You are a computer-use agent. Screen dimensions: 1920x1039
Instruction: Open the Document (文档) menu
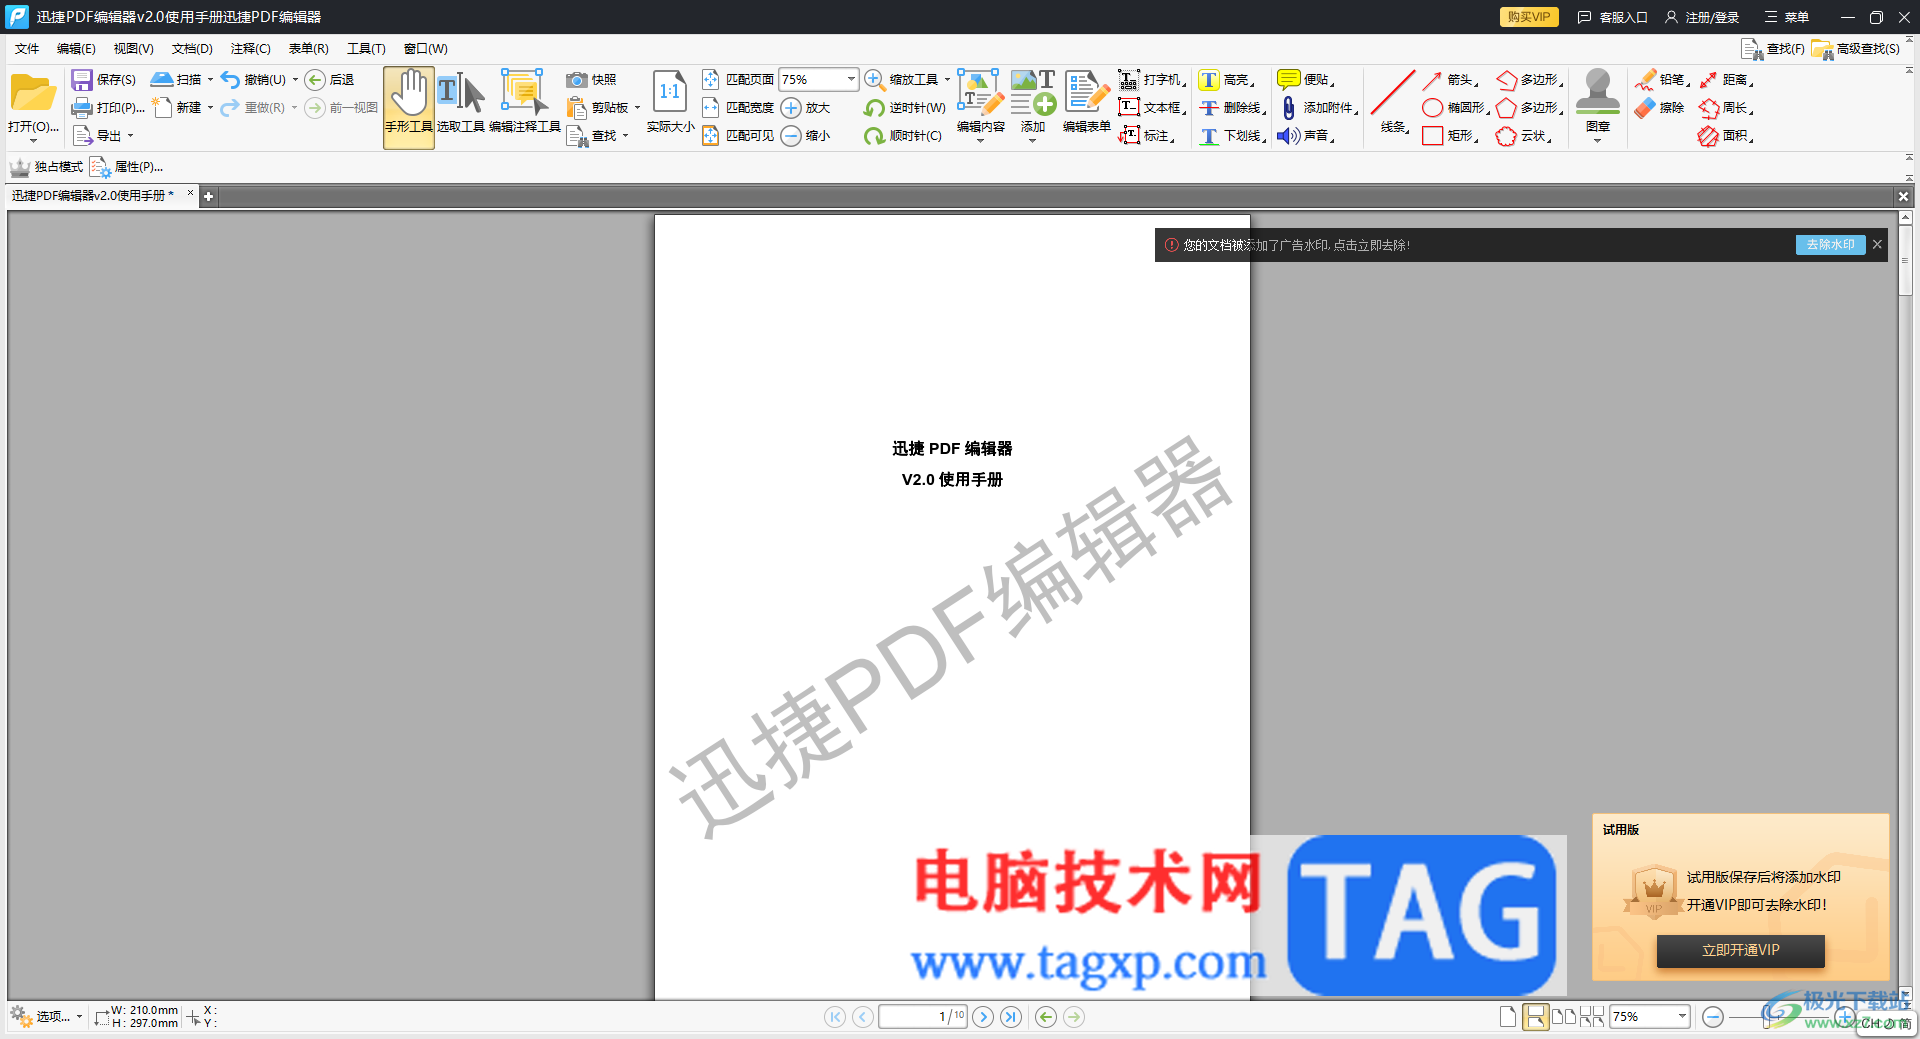click(x=192, y=48)
